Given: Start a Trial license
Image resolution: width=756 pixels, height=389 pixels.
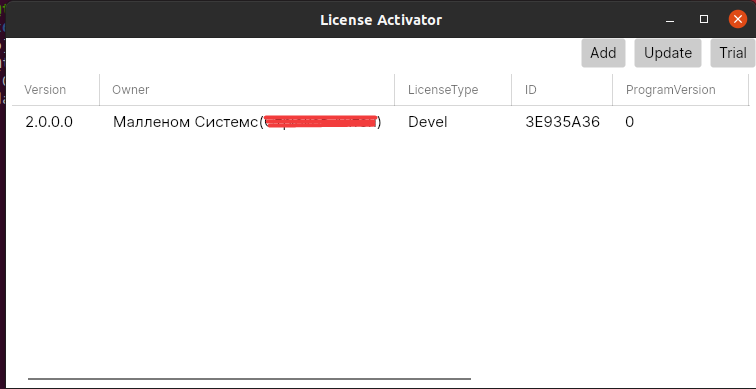Looking at the screenshot, I should 733,53.
